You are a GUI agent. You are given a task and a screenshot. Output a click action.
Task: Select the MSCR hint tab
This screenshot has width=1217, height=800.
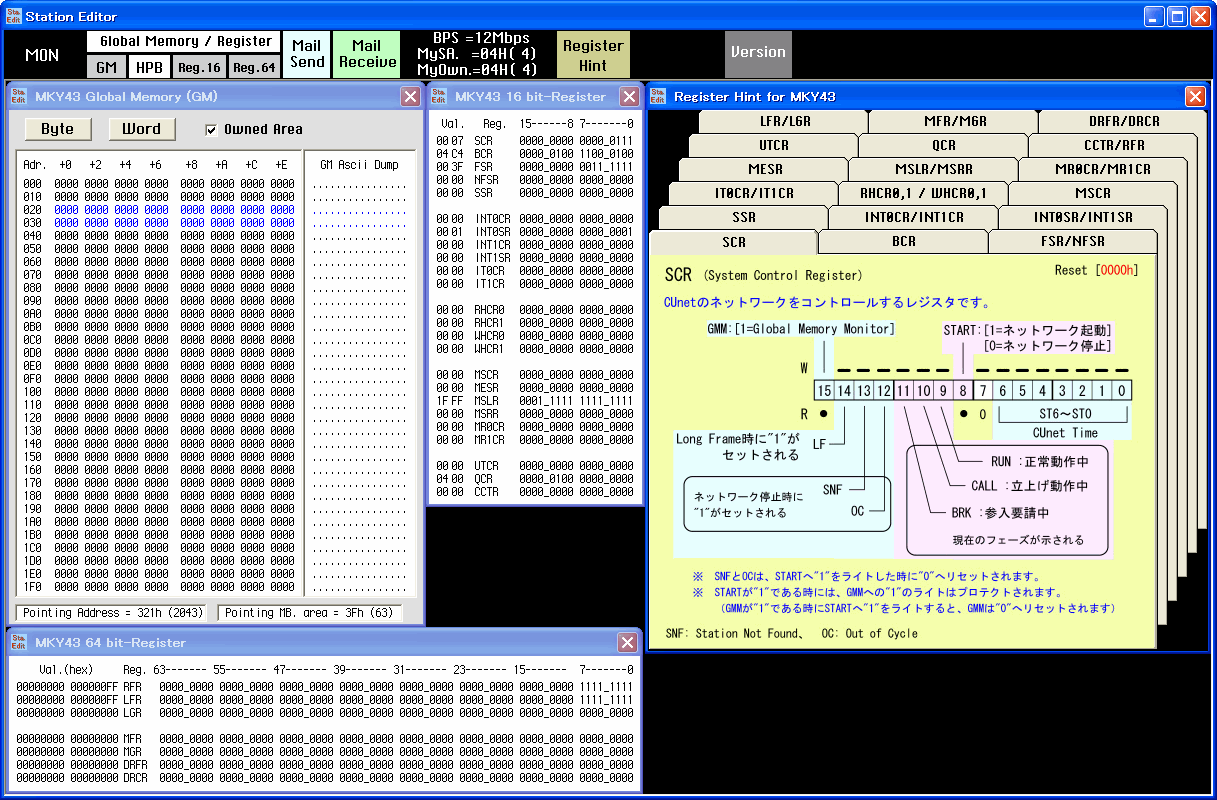click(1092, 193)
